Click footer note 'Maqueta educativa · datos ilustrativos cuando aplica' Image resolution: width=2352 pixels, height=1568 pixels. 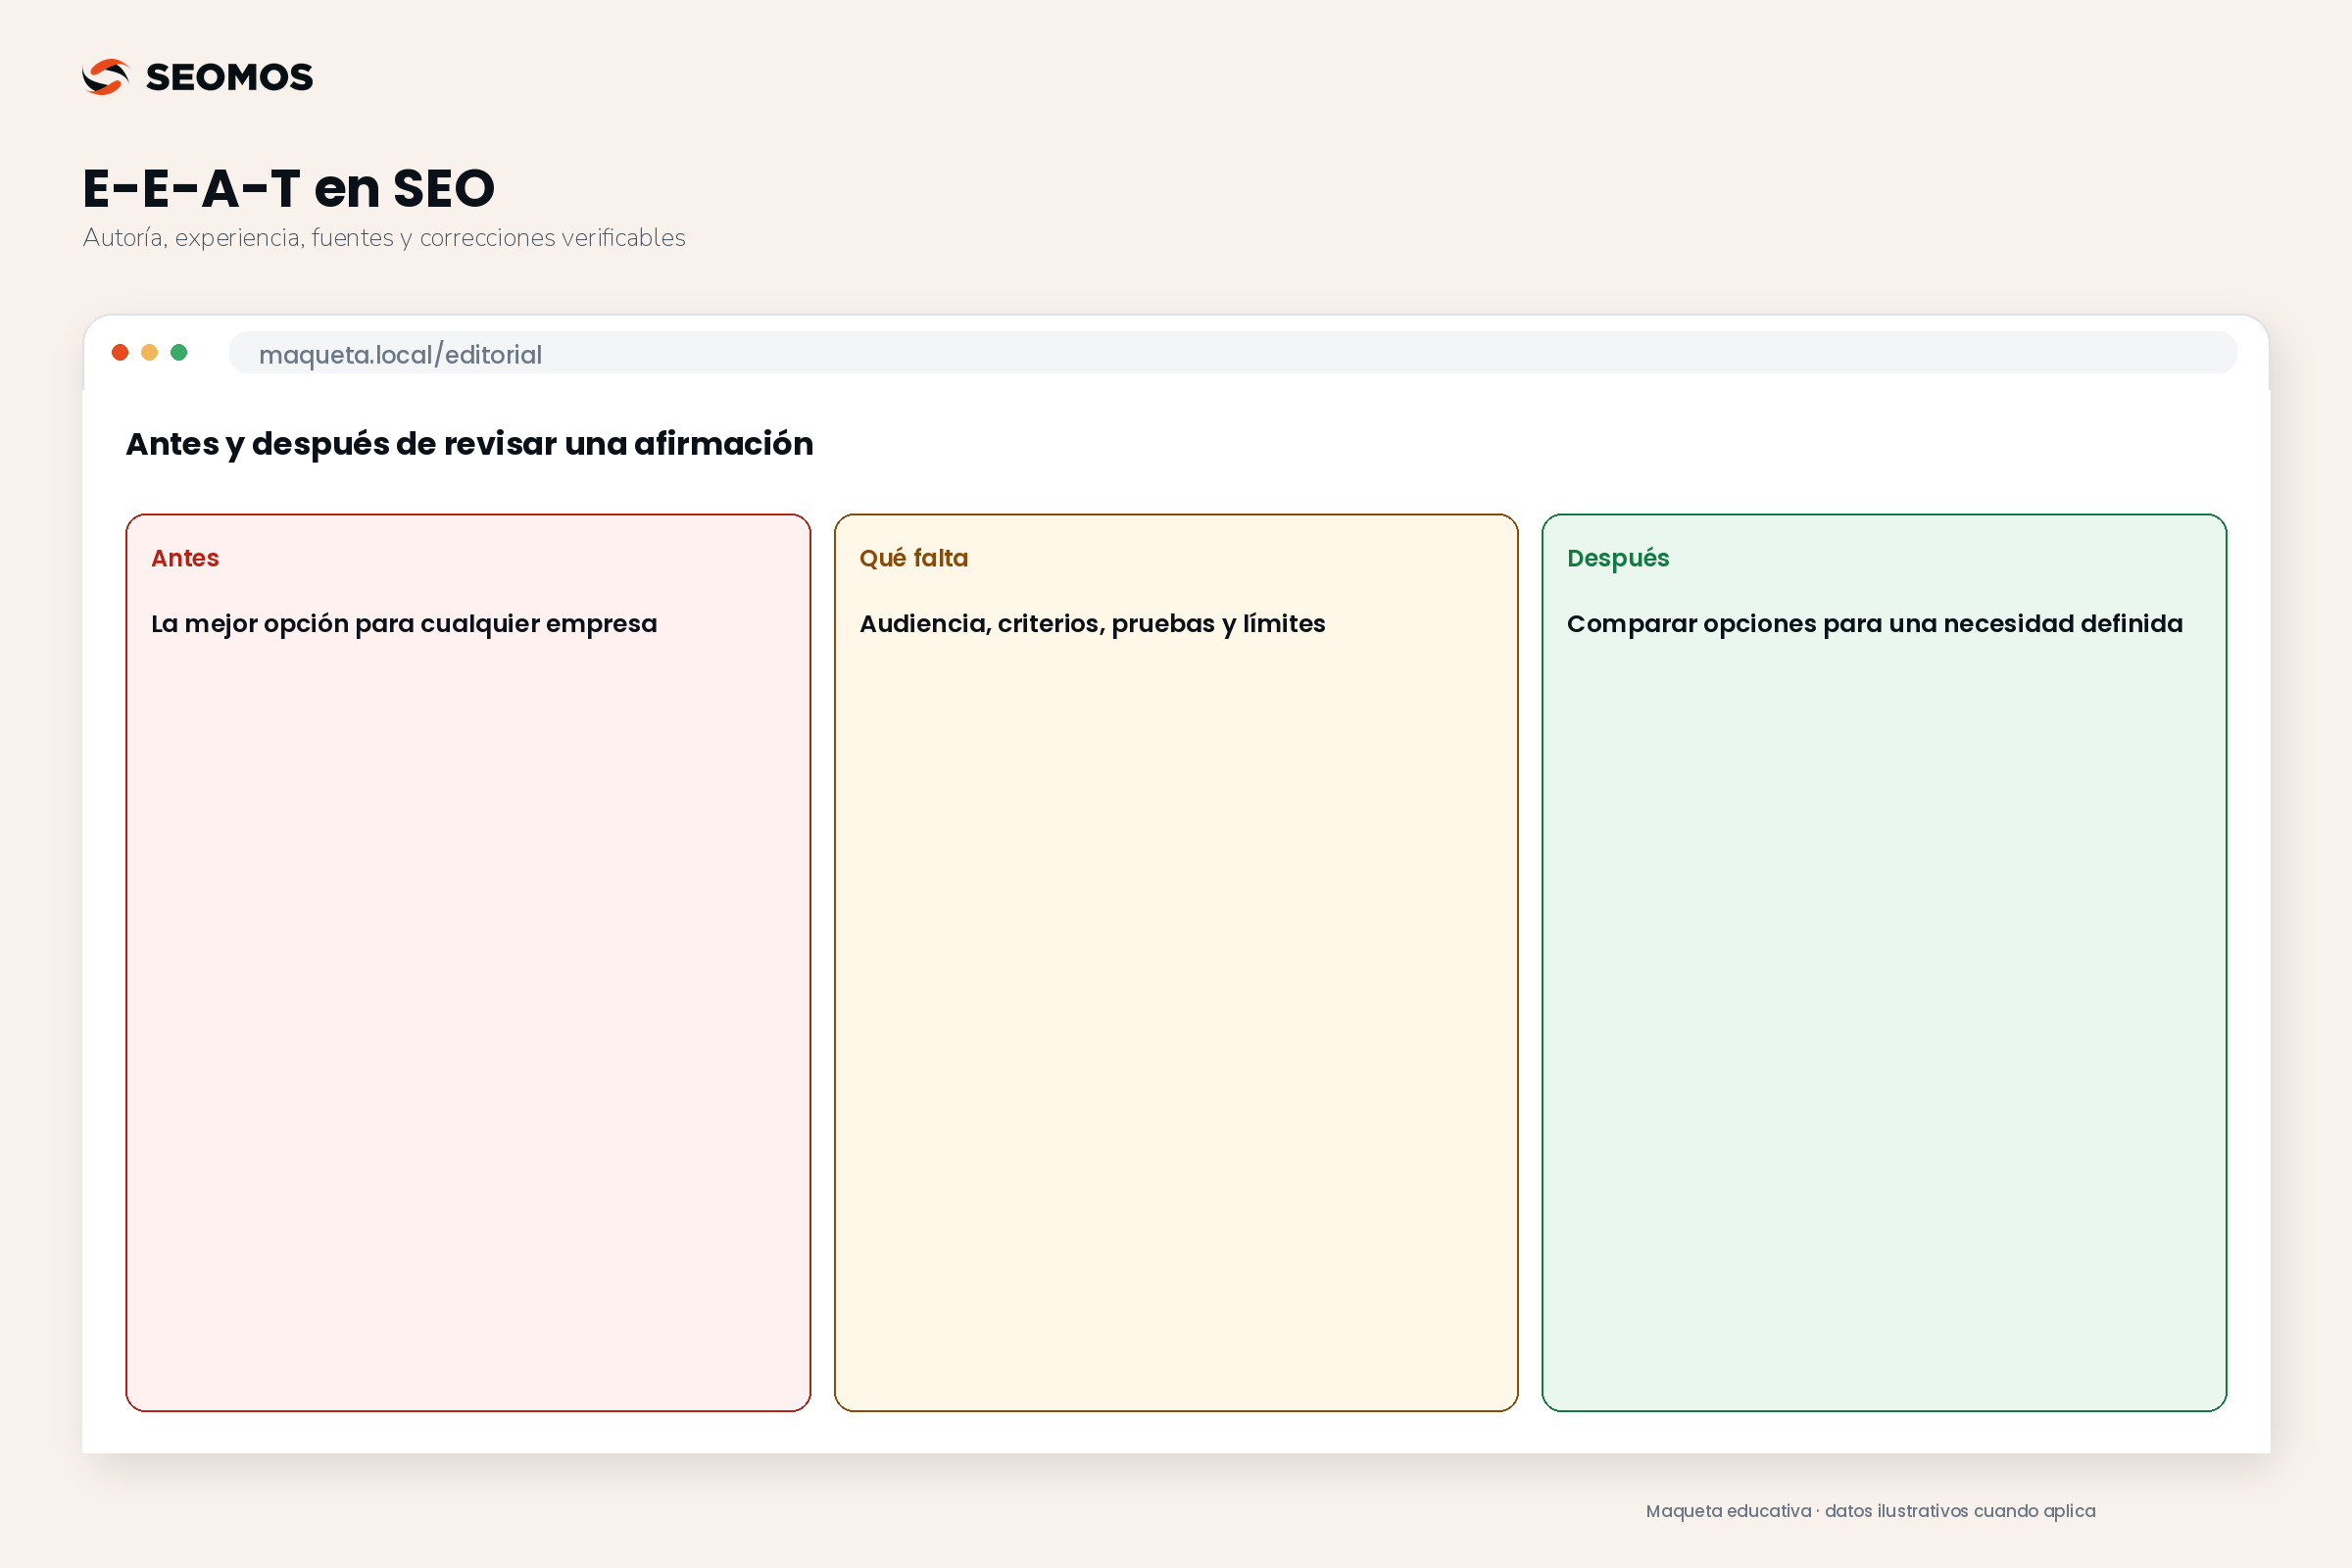tap(1871, 1511)
